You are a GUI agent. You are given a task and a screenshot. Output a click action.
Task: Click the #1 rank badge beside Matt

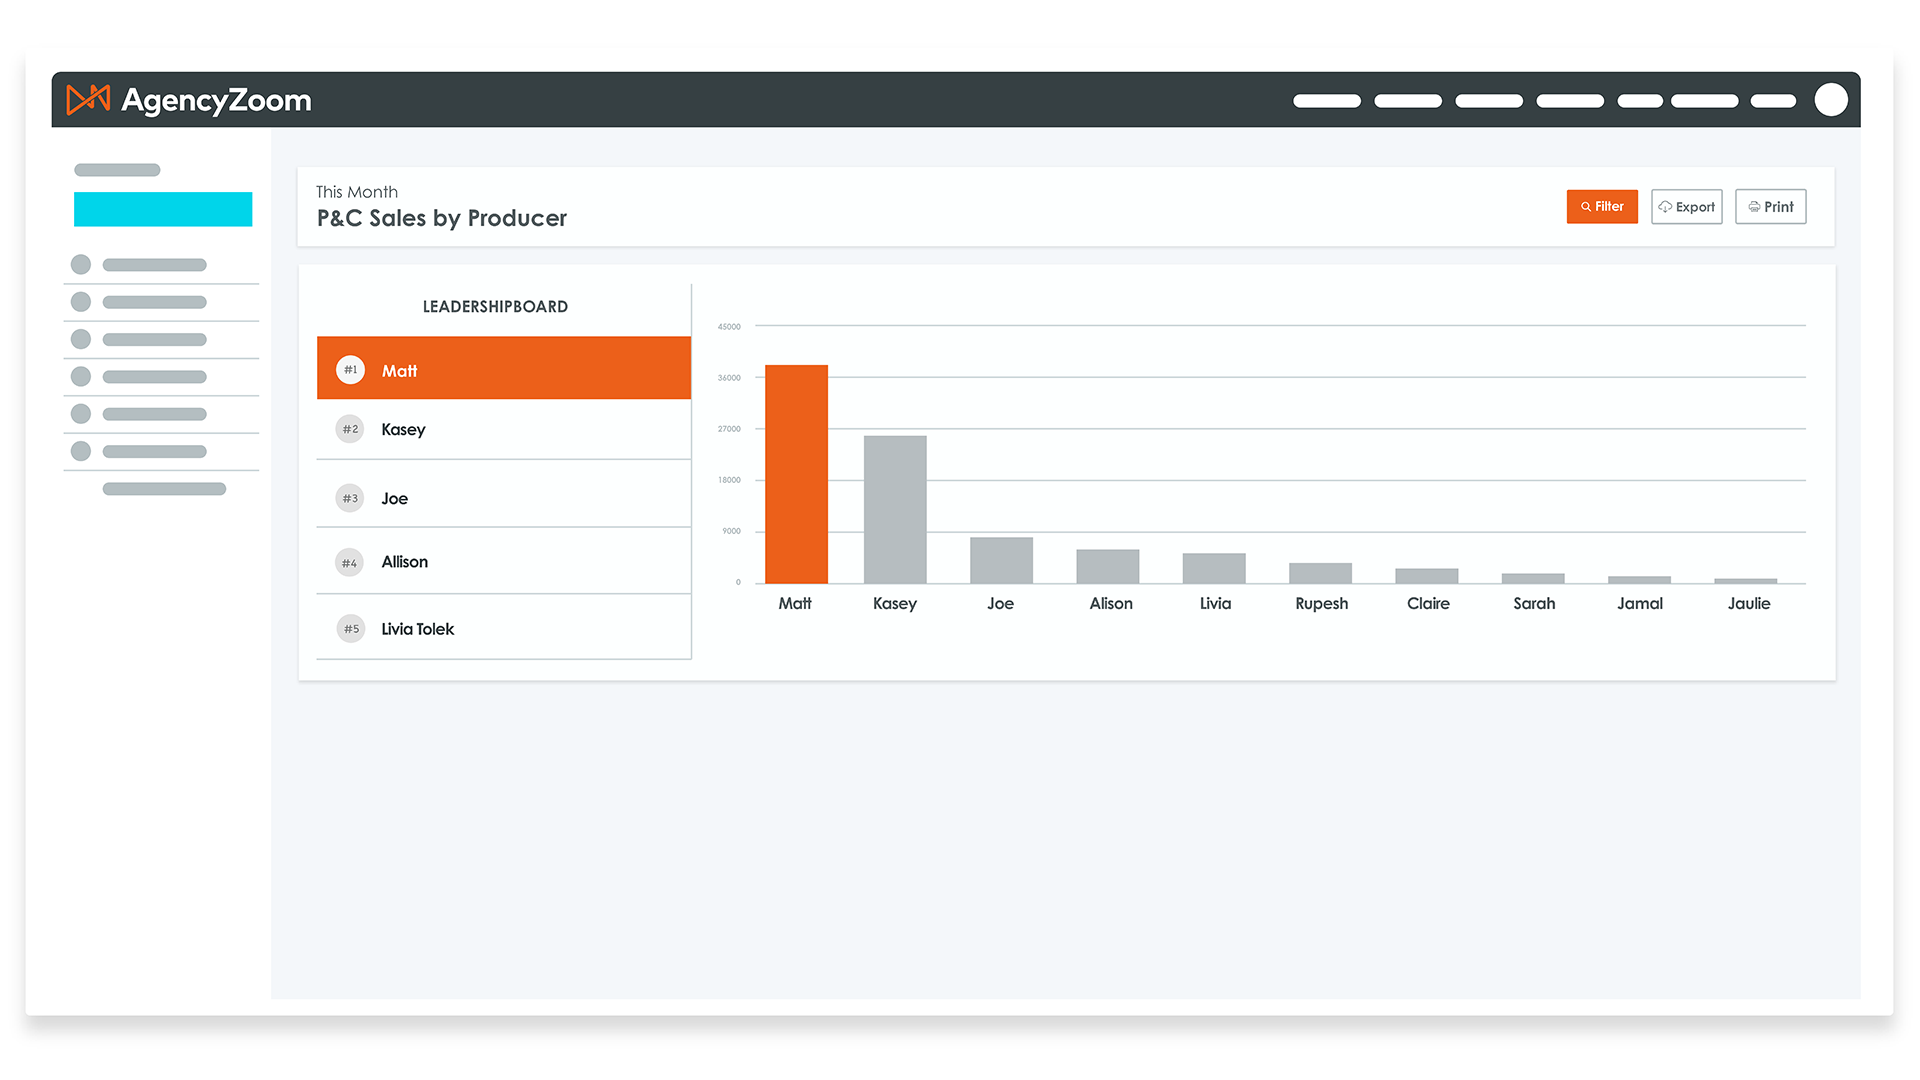click(x=350, y=369)
